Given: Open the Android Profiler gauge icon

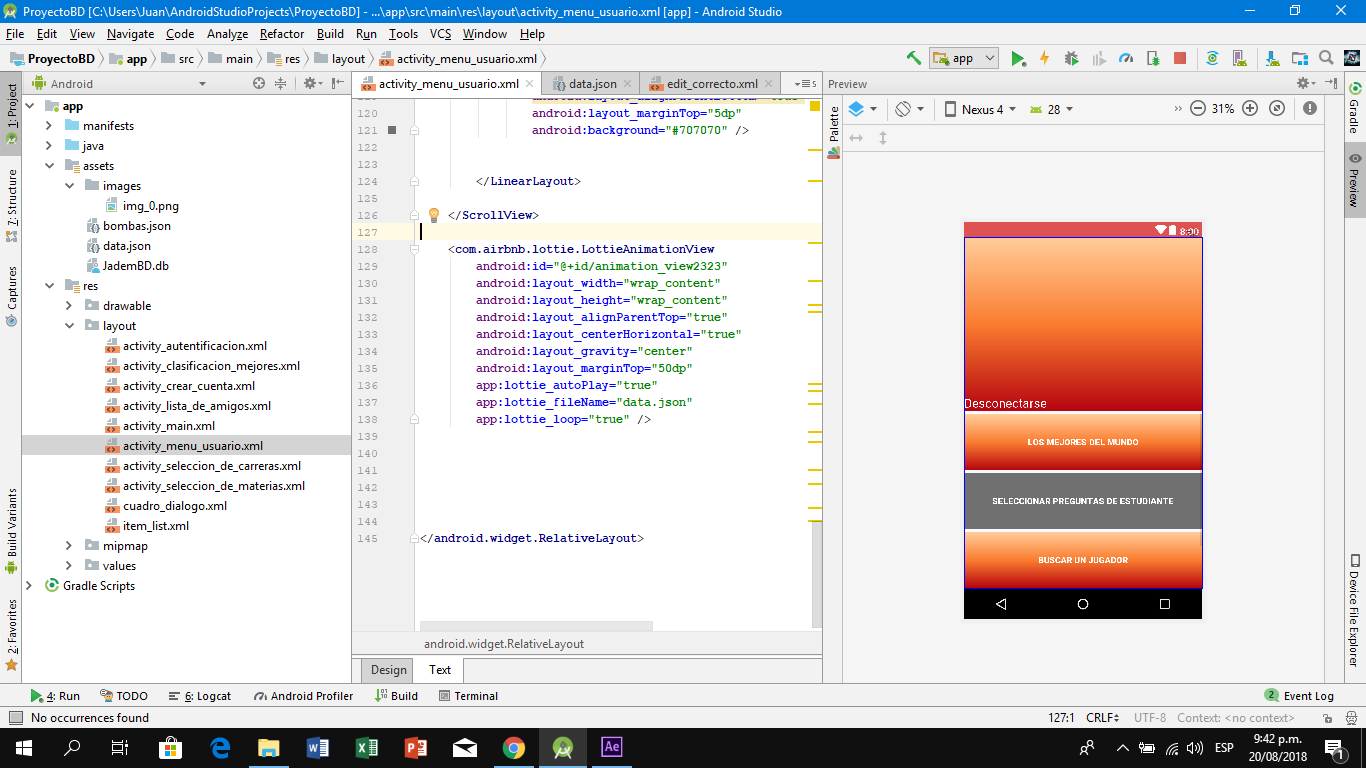Looking at the screenshot, I should tap(1126, 58).
